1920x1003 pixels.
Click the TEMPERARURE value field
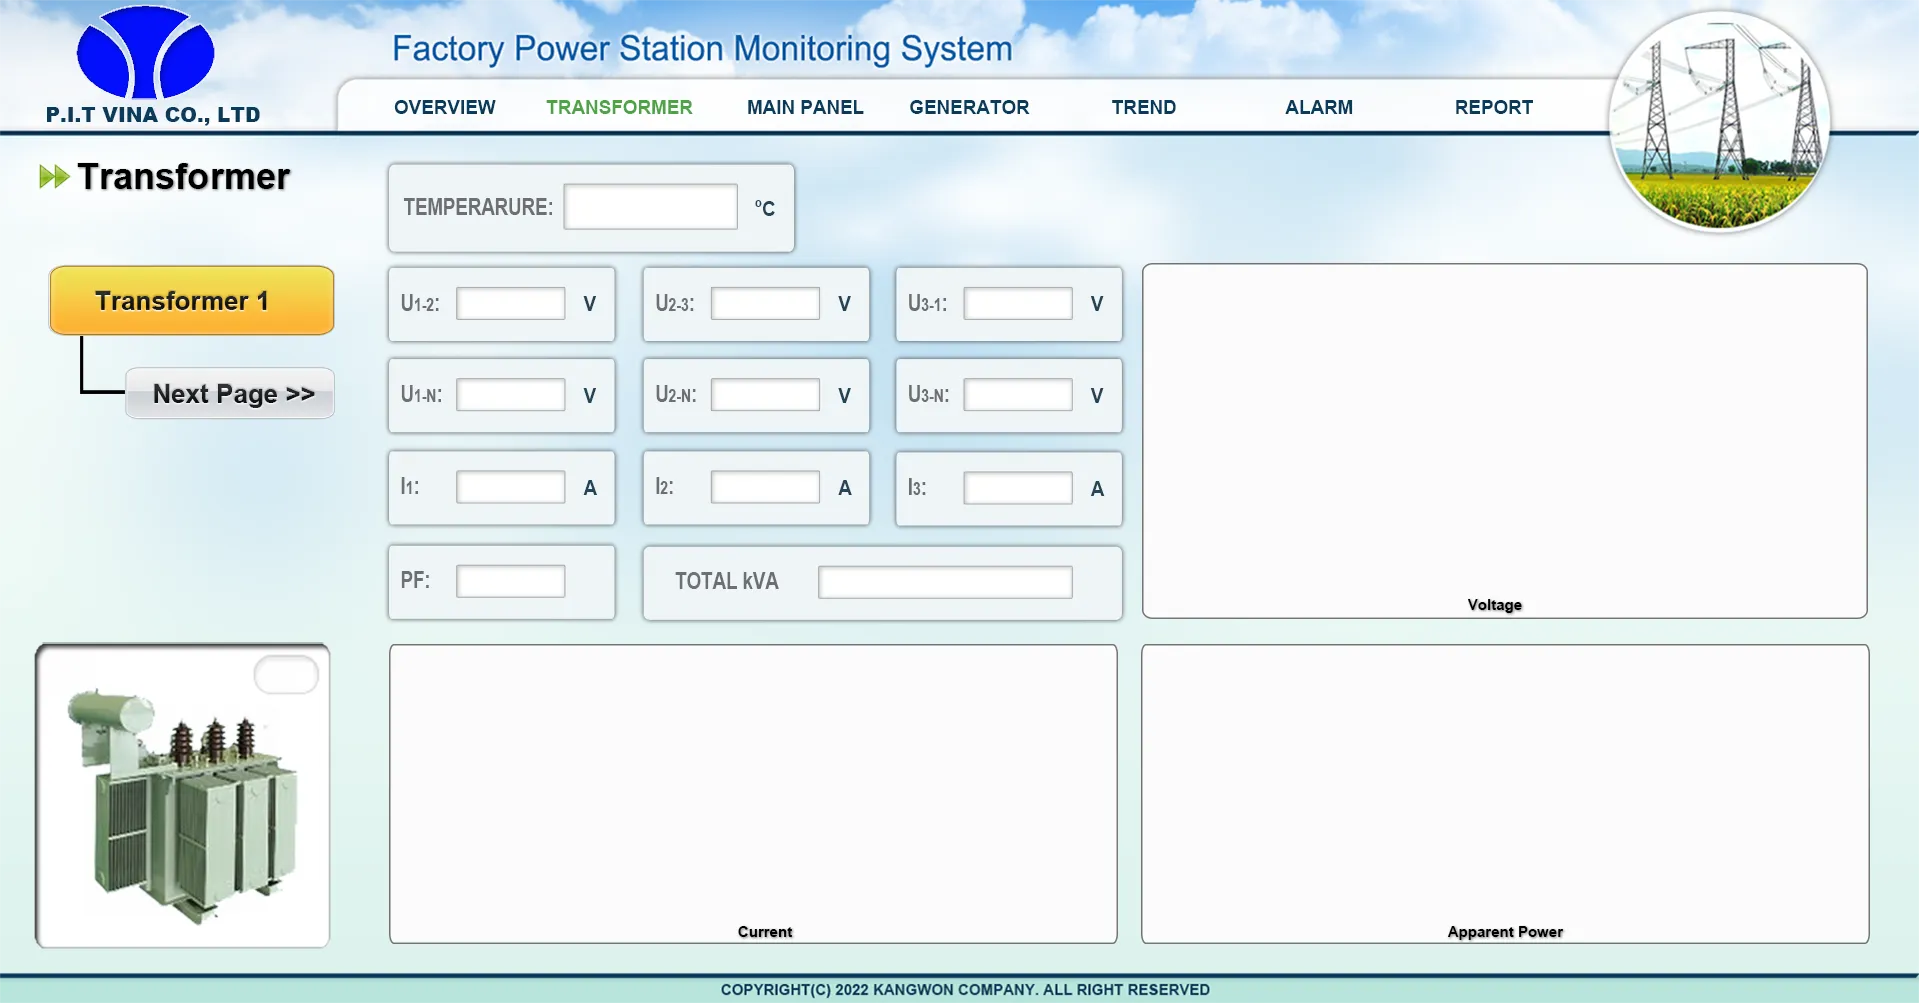click(651, 207)
